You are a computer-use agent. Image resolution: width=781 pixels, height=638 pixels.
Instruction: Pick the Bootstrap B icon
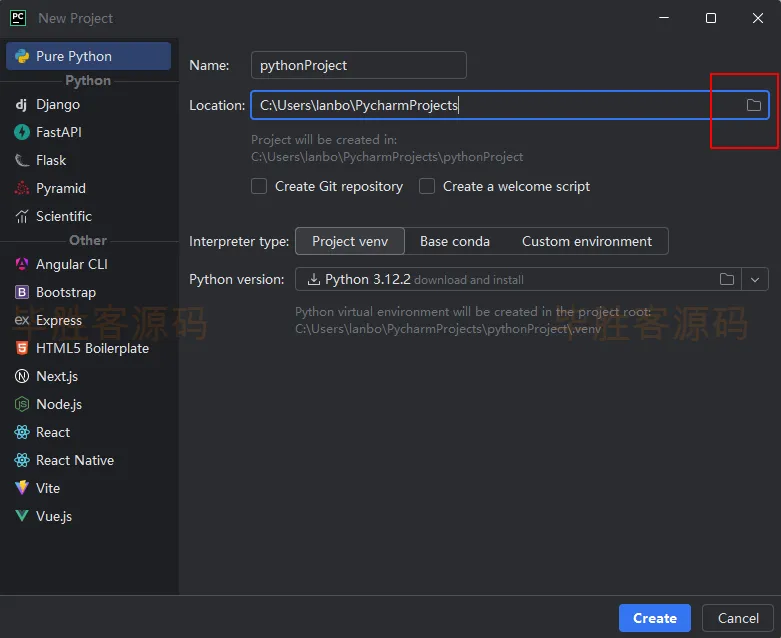tap(21, 292)
